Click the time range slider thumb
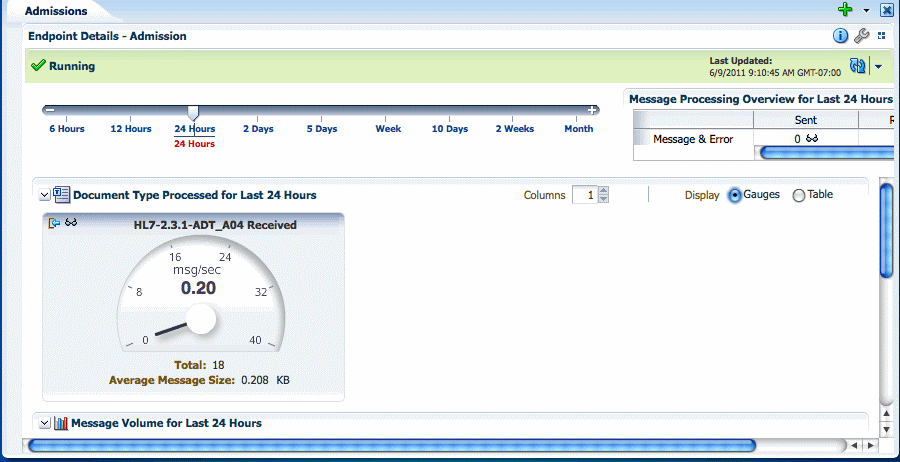Screen dimensions: 900x462 tap(193, 112)
